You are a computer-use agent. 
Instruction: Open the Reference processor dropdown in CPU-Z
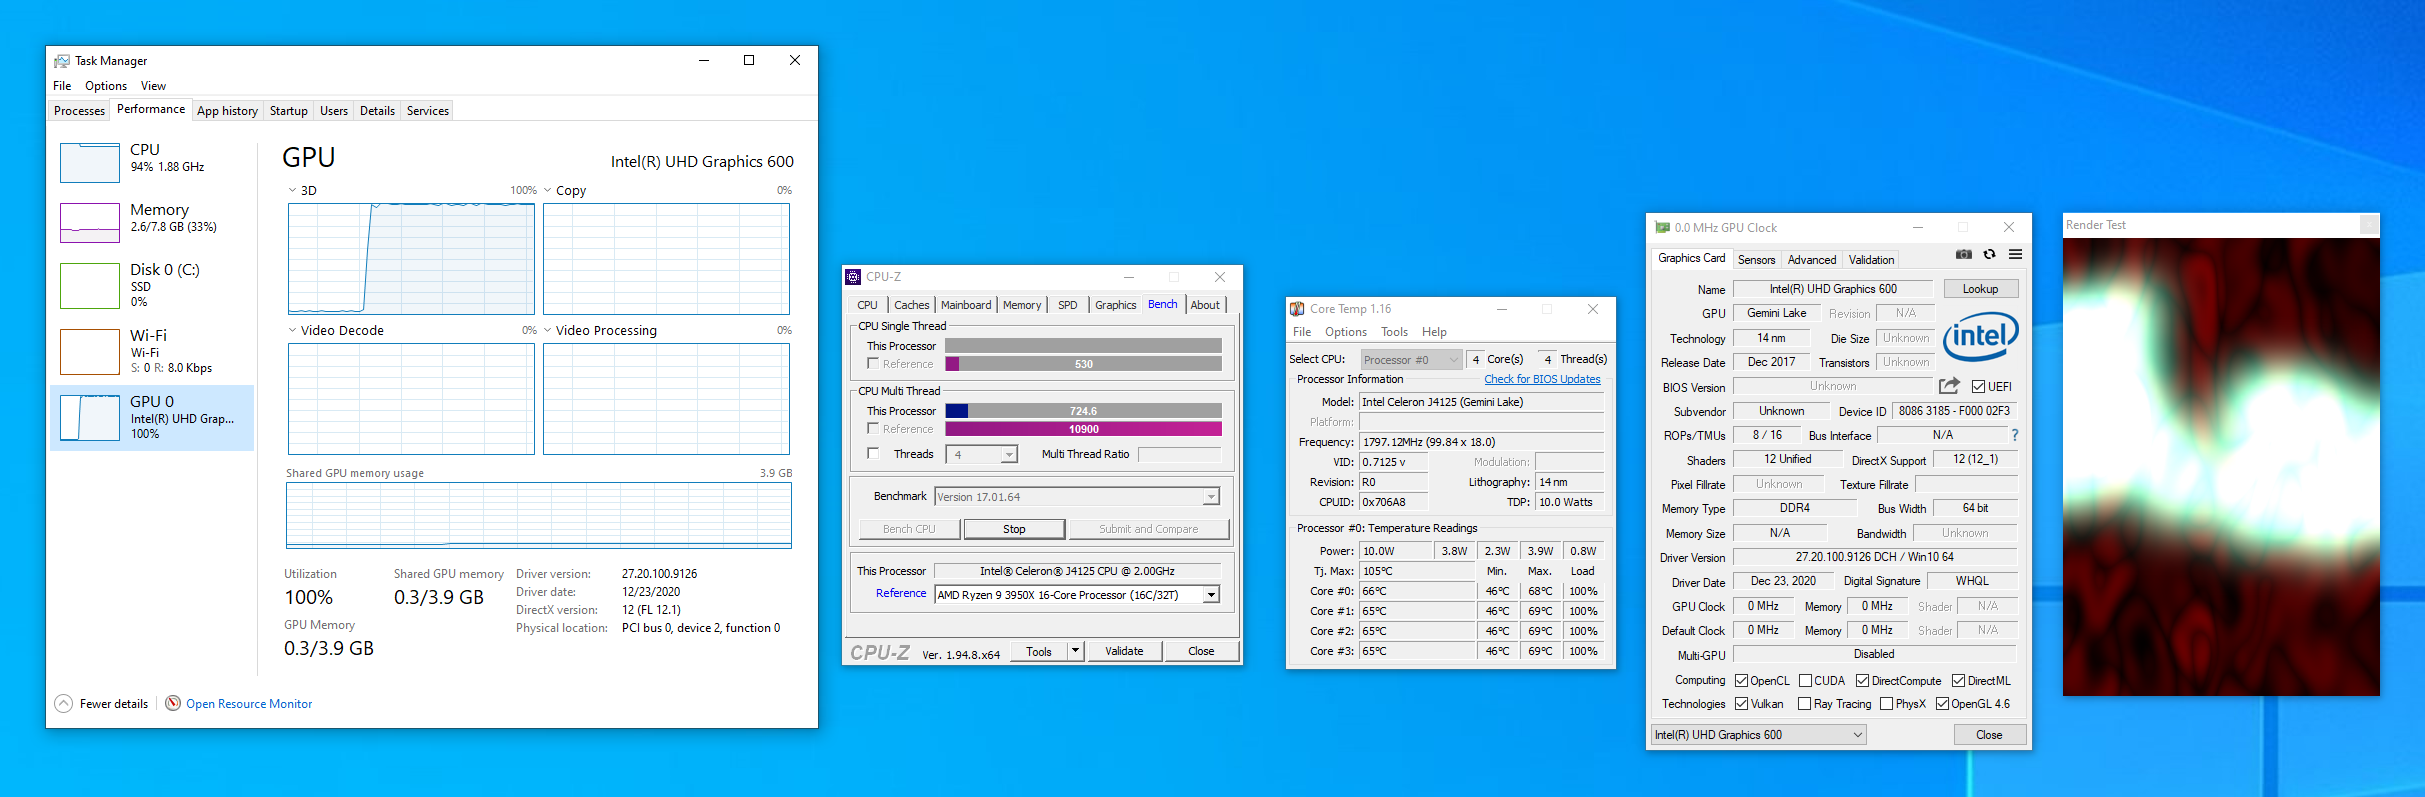pyautogui.click(x=1211, y=595)
